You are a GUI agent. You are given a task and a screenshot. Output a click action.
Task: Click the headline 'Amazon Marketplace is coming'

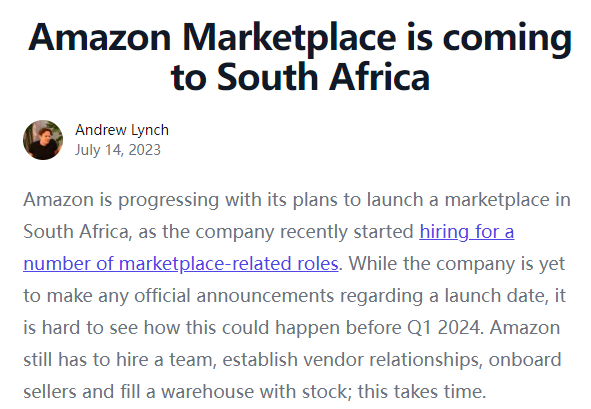pos(300,38)
